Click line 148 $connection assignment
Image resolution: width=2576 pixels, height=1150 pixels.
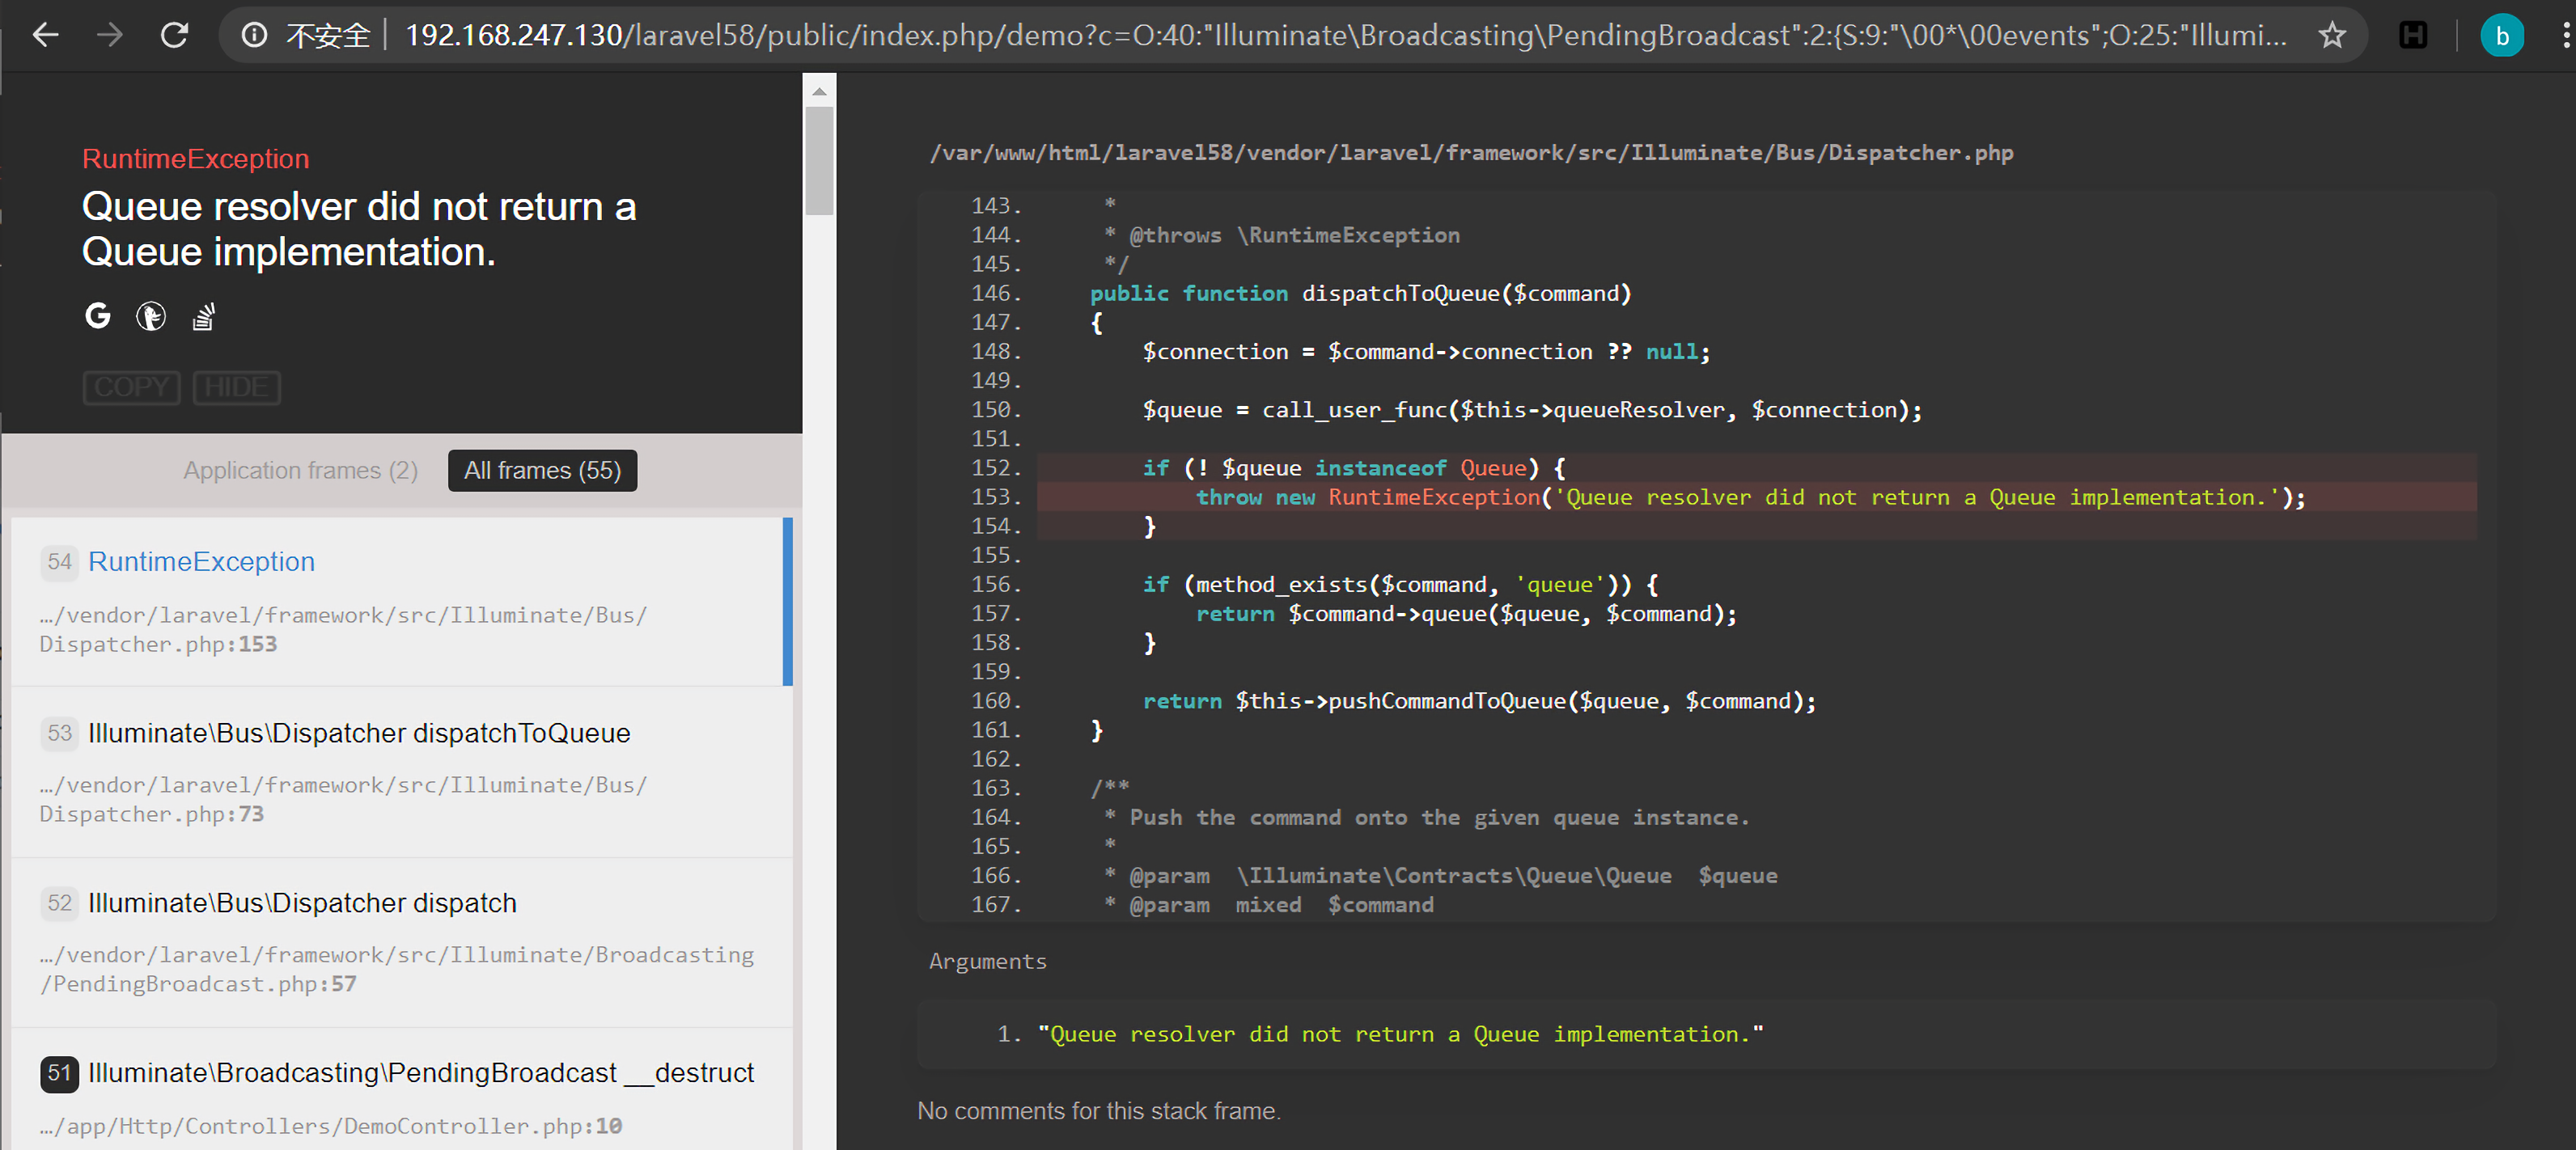click(x=1426, y=352)
